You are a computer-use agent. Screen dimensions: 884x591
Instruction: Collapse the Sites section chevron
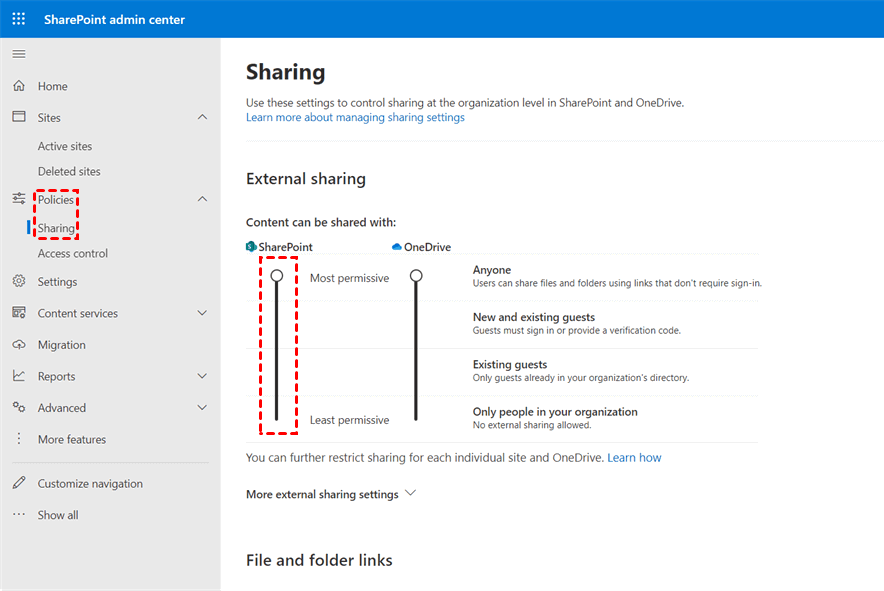(x=202, y=117)
